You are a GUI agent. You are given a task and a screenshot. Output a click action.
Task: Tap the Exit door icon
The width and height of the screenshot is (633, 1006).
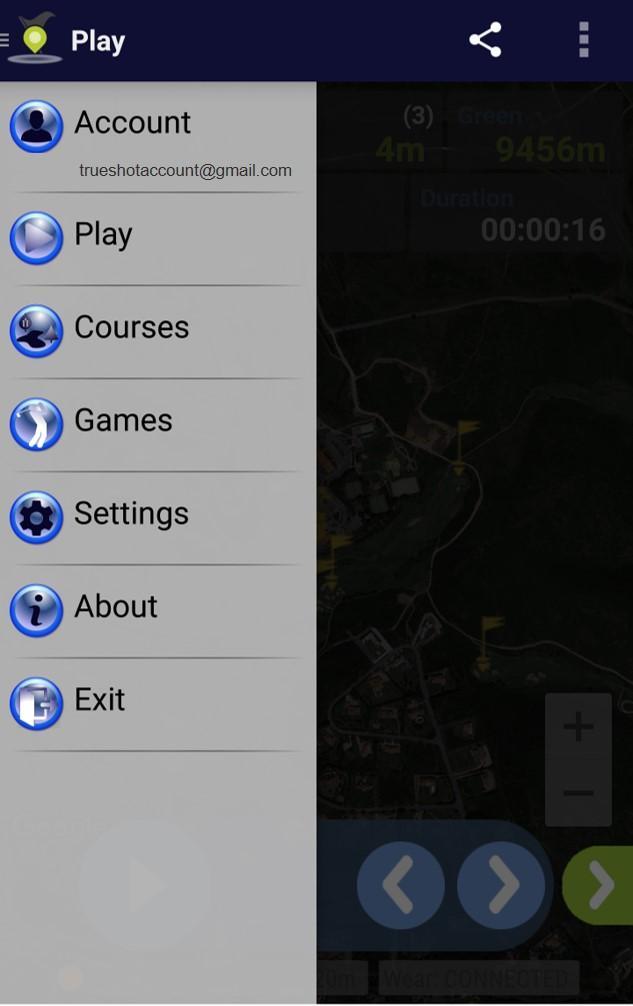tap(37, 703)
